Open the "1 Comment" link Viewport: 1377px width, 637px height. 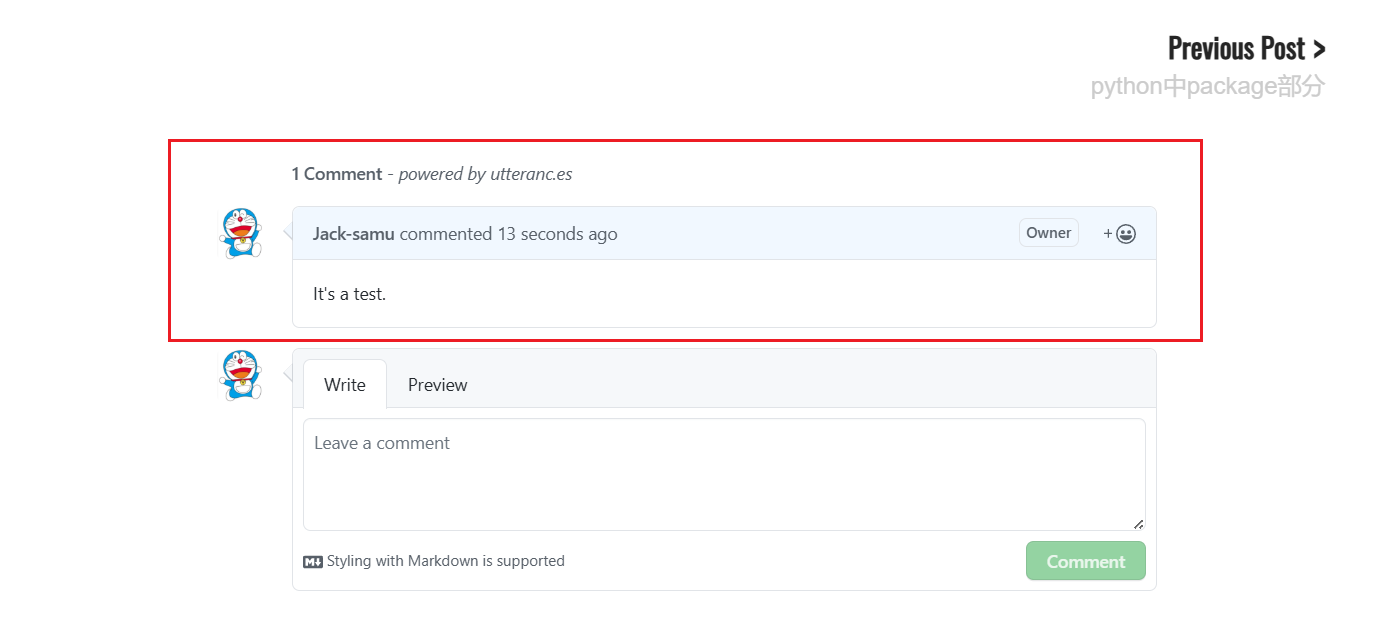pos(337,174)
